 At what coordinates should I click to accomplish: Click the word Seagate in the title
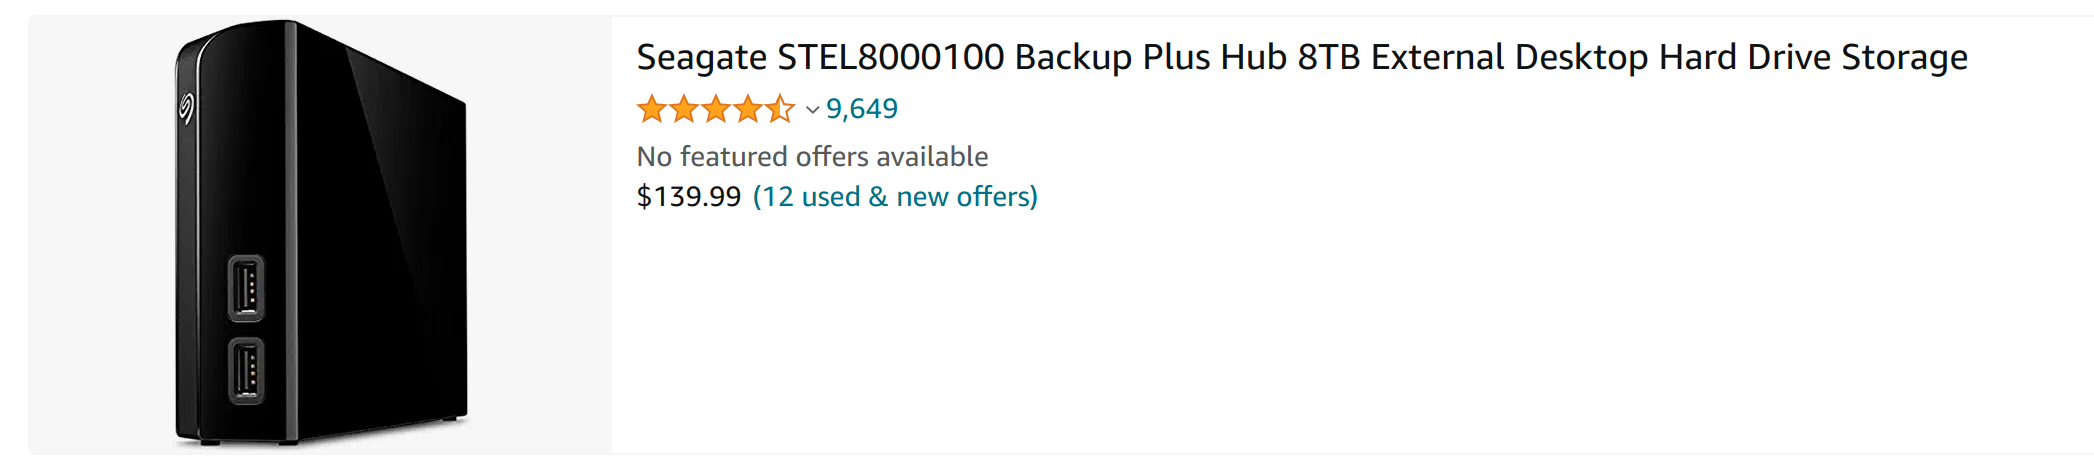(x=702, y=59)
